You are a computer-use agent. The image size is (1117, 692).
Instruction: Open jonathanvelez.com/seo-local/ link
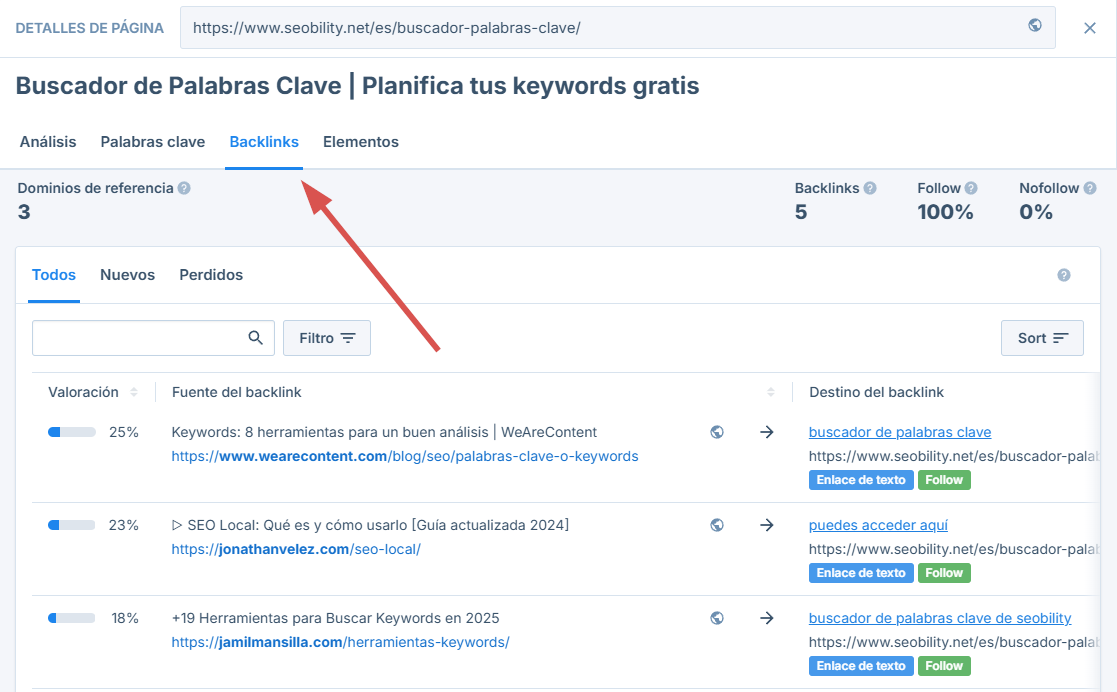click(296, 549)
